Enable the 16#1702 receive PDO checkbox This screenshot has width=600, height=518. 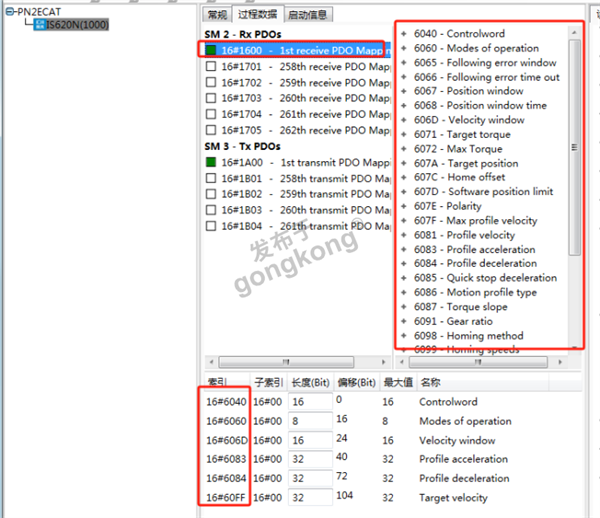coord(211,82)
